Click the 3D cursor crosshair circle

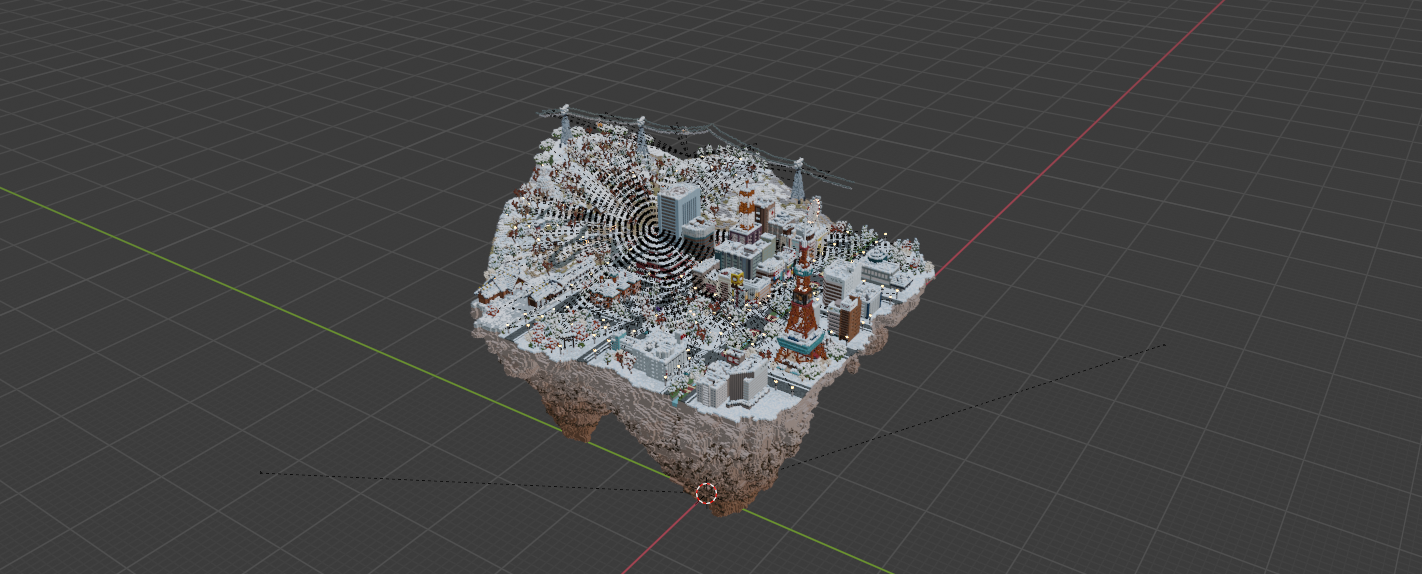[706, 493]
